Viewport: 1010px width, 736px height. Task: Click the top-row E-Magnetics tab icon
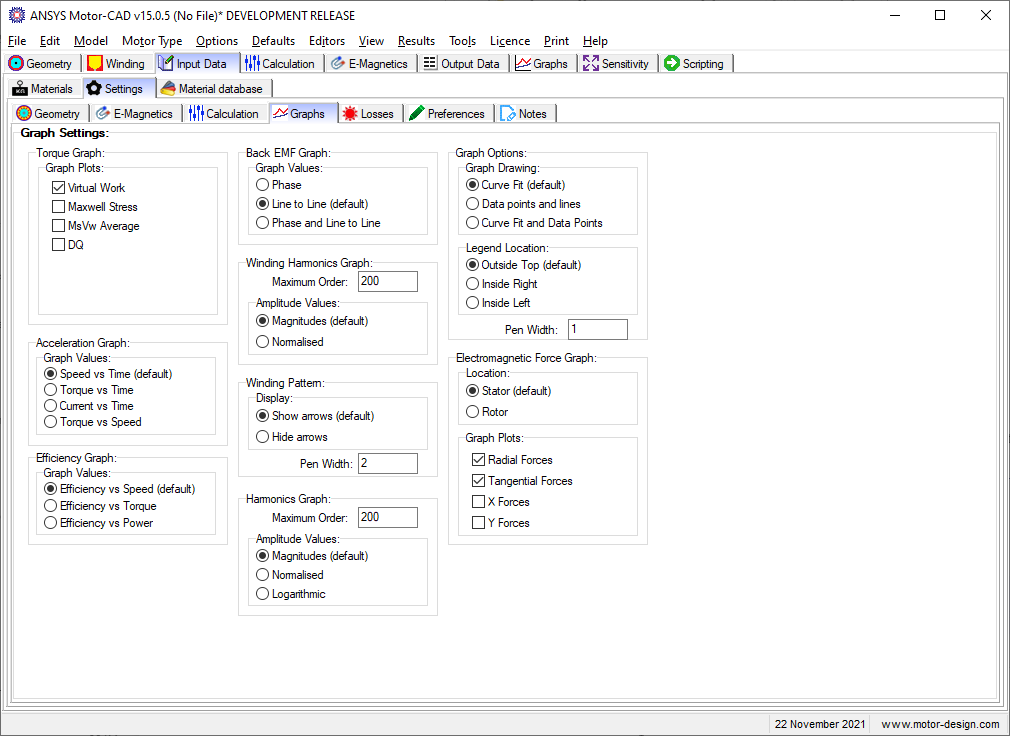(338, 64)
